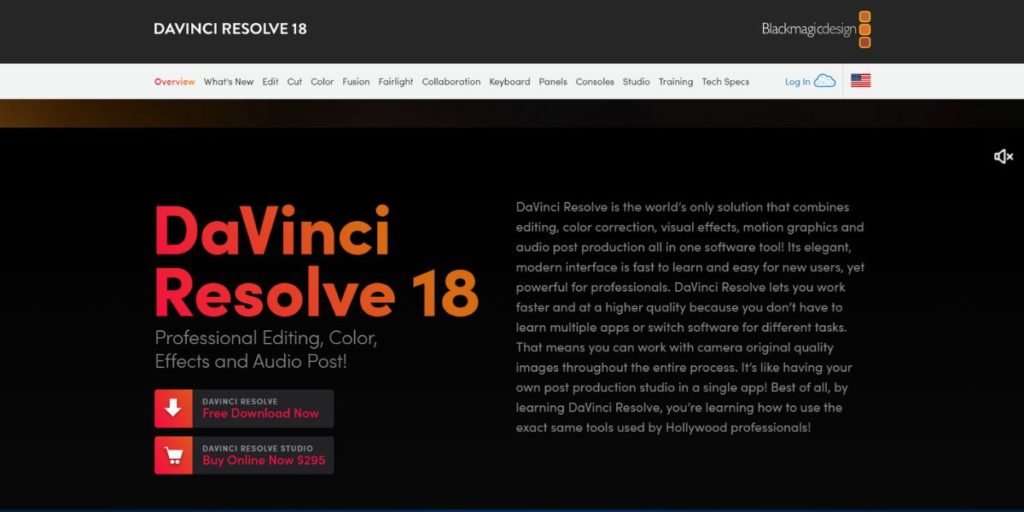Select the Fusion tab
Viewport: 1024px width, 512px height.
(356, 82)
